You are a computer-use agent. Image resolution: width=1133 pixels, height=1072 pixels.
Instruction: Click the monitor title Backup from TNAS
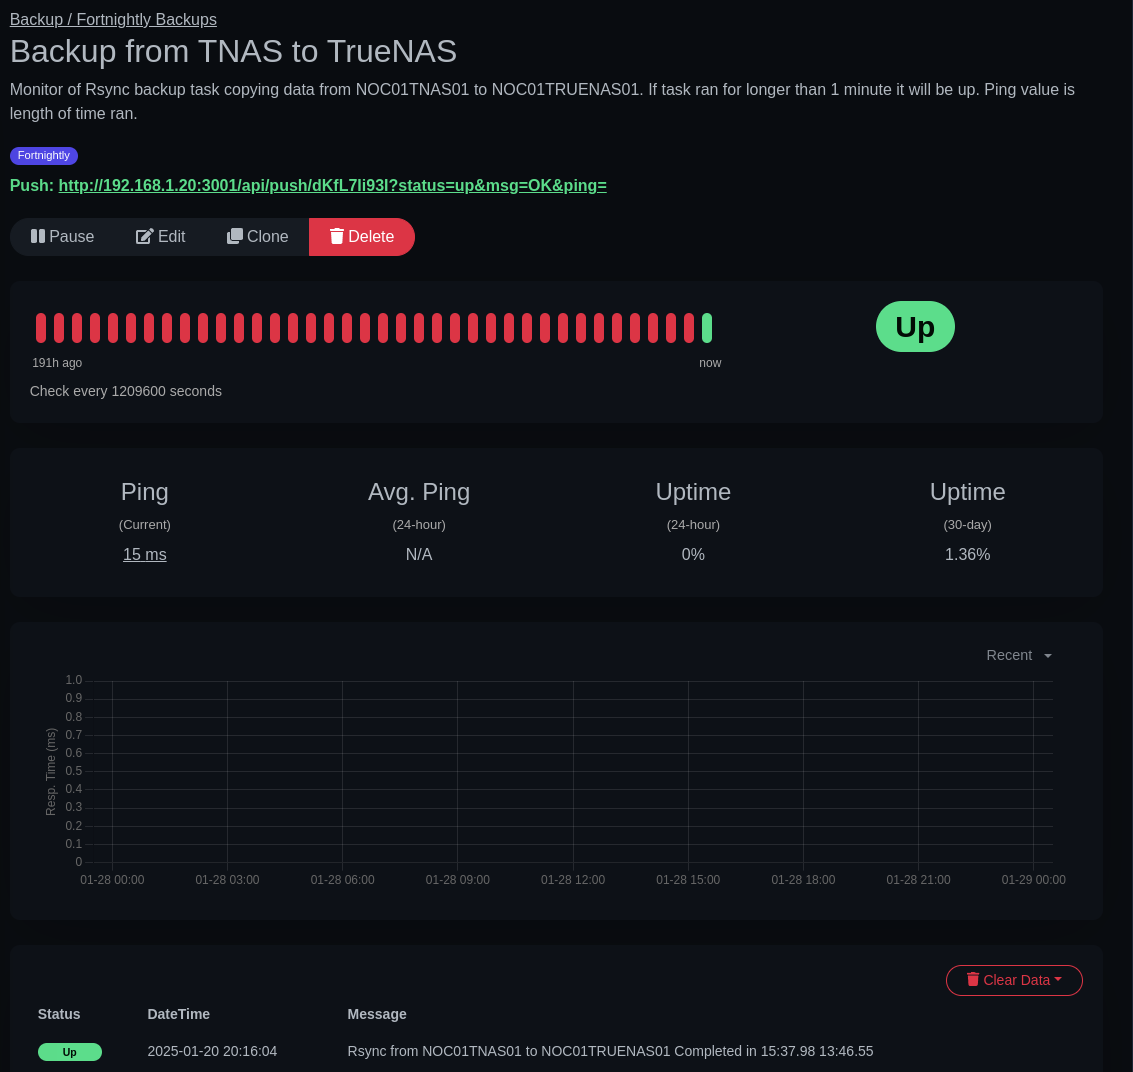pos(233,51)
